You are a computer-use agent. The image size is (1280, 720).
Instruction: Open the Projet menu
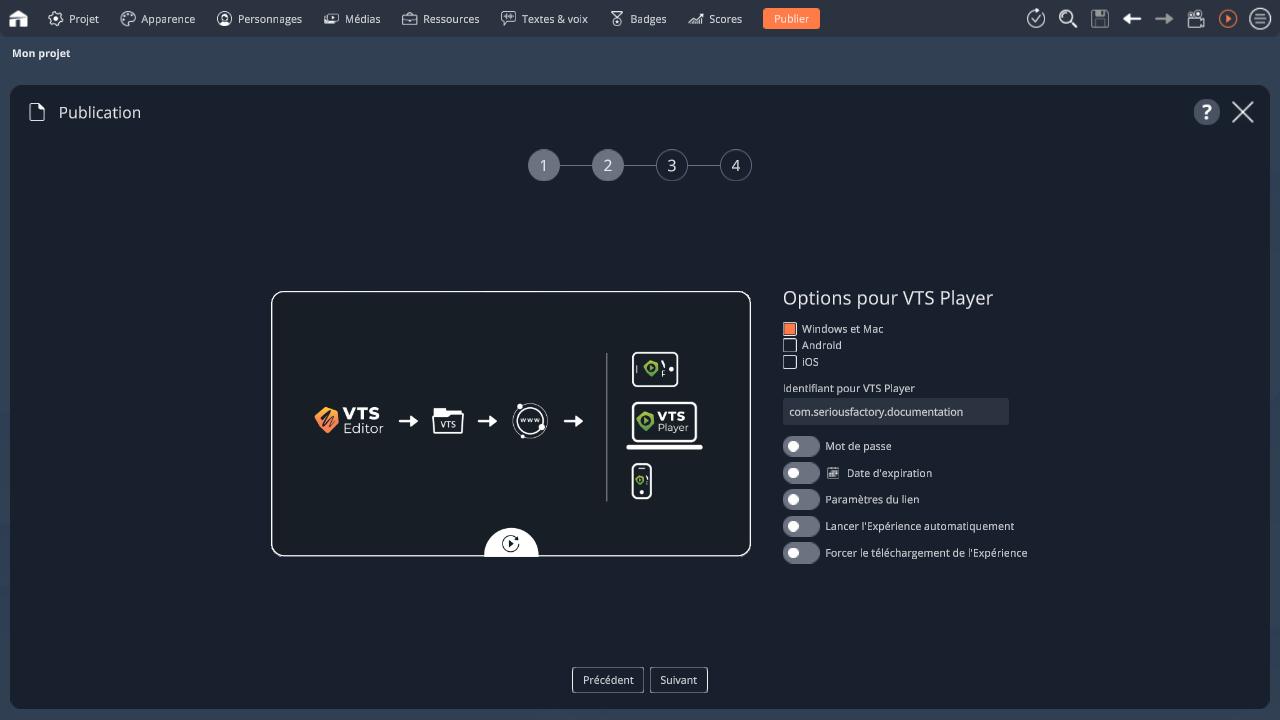73,18
